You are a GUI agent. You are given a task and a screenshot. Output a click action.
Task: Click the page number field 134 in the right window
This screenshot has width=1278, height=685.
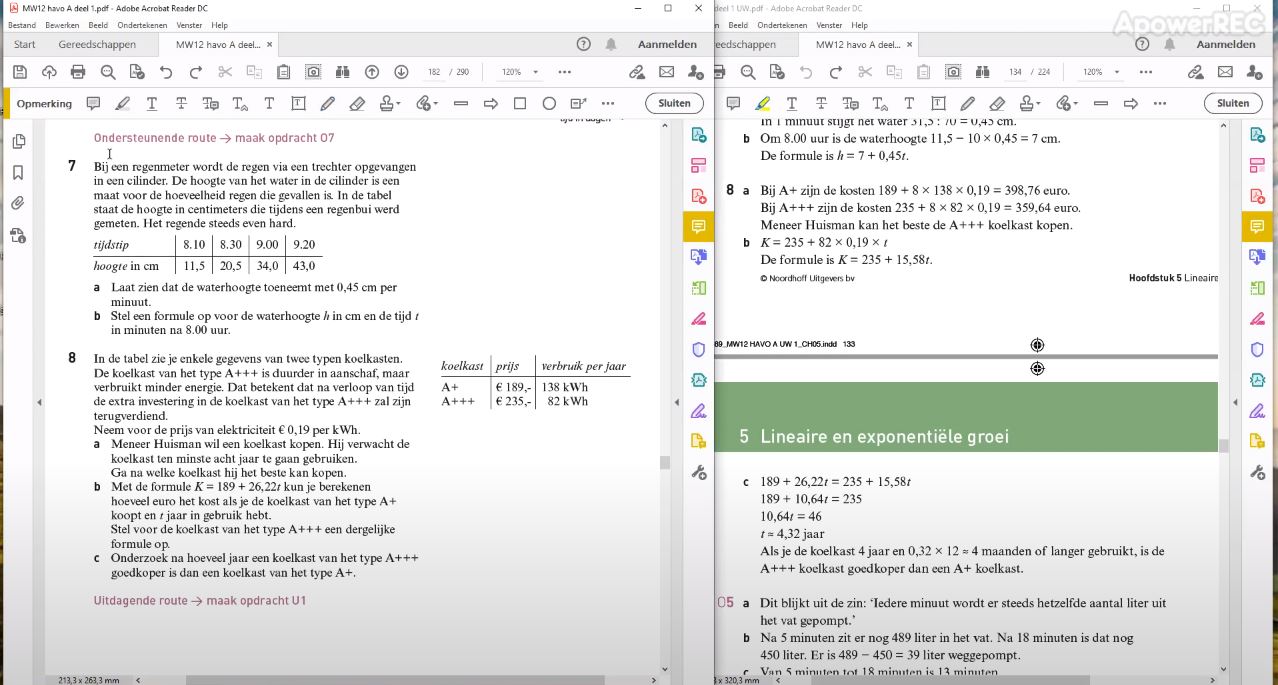1015,72
